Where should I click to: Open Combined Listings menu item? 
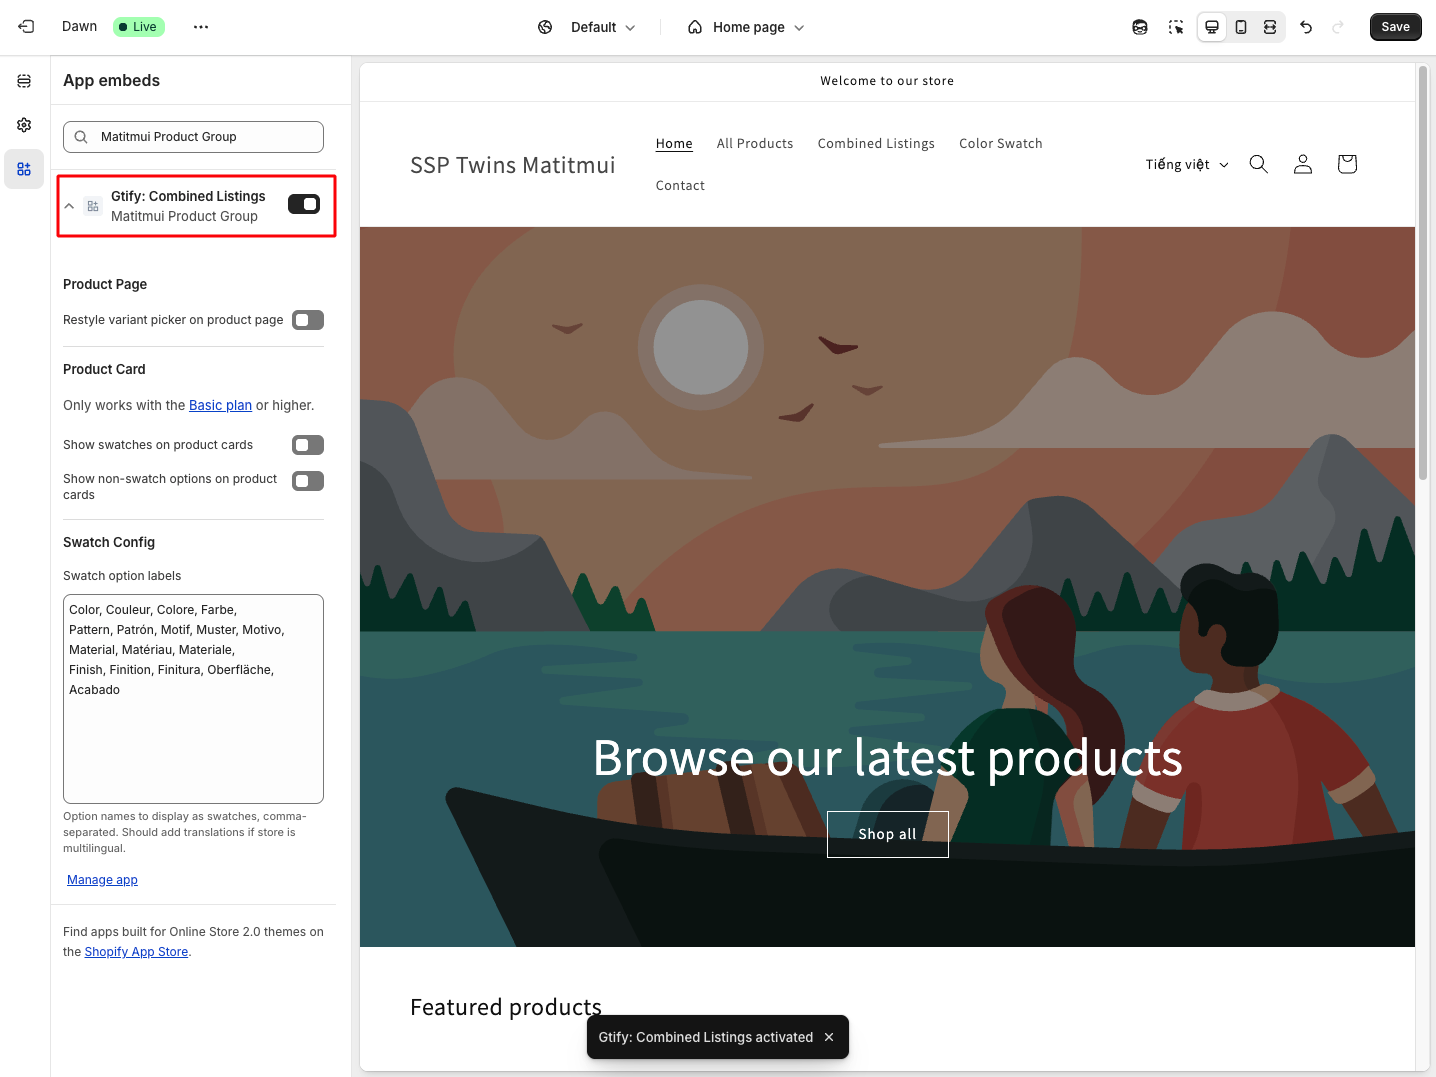(876, 144)
